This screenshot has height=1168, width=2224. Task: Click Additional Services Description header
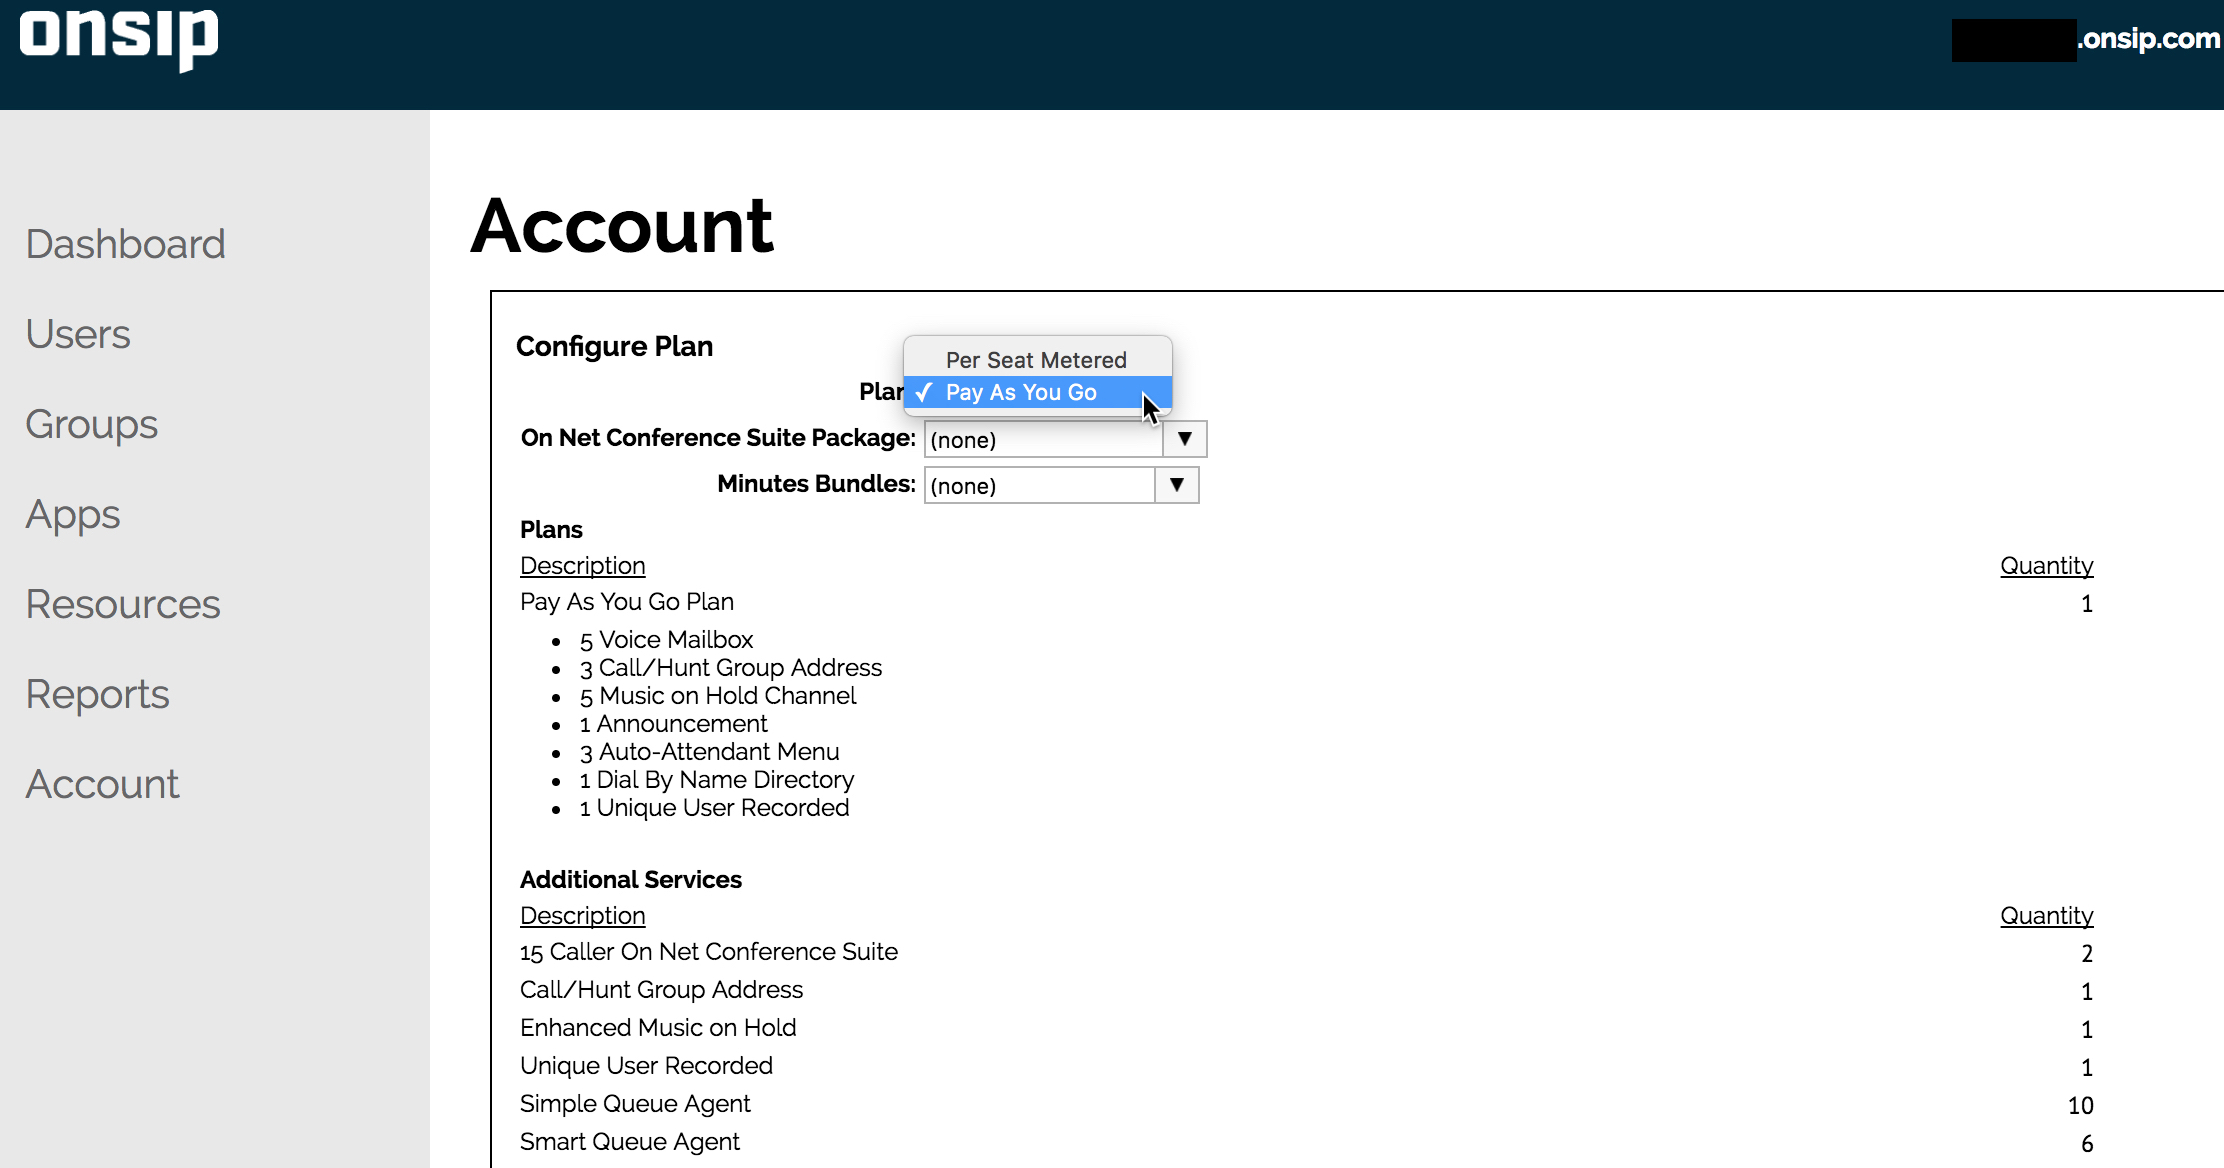pyautogui.click(x=583, y=915)
